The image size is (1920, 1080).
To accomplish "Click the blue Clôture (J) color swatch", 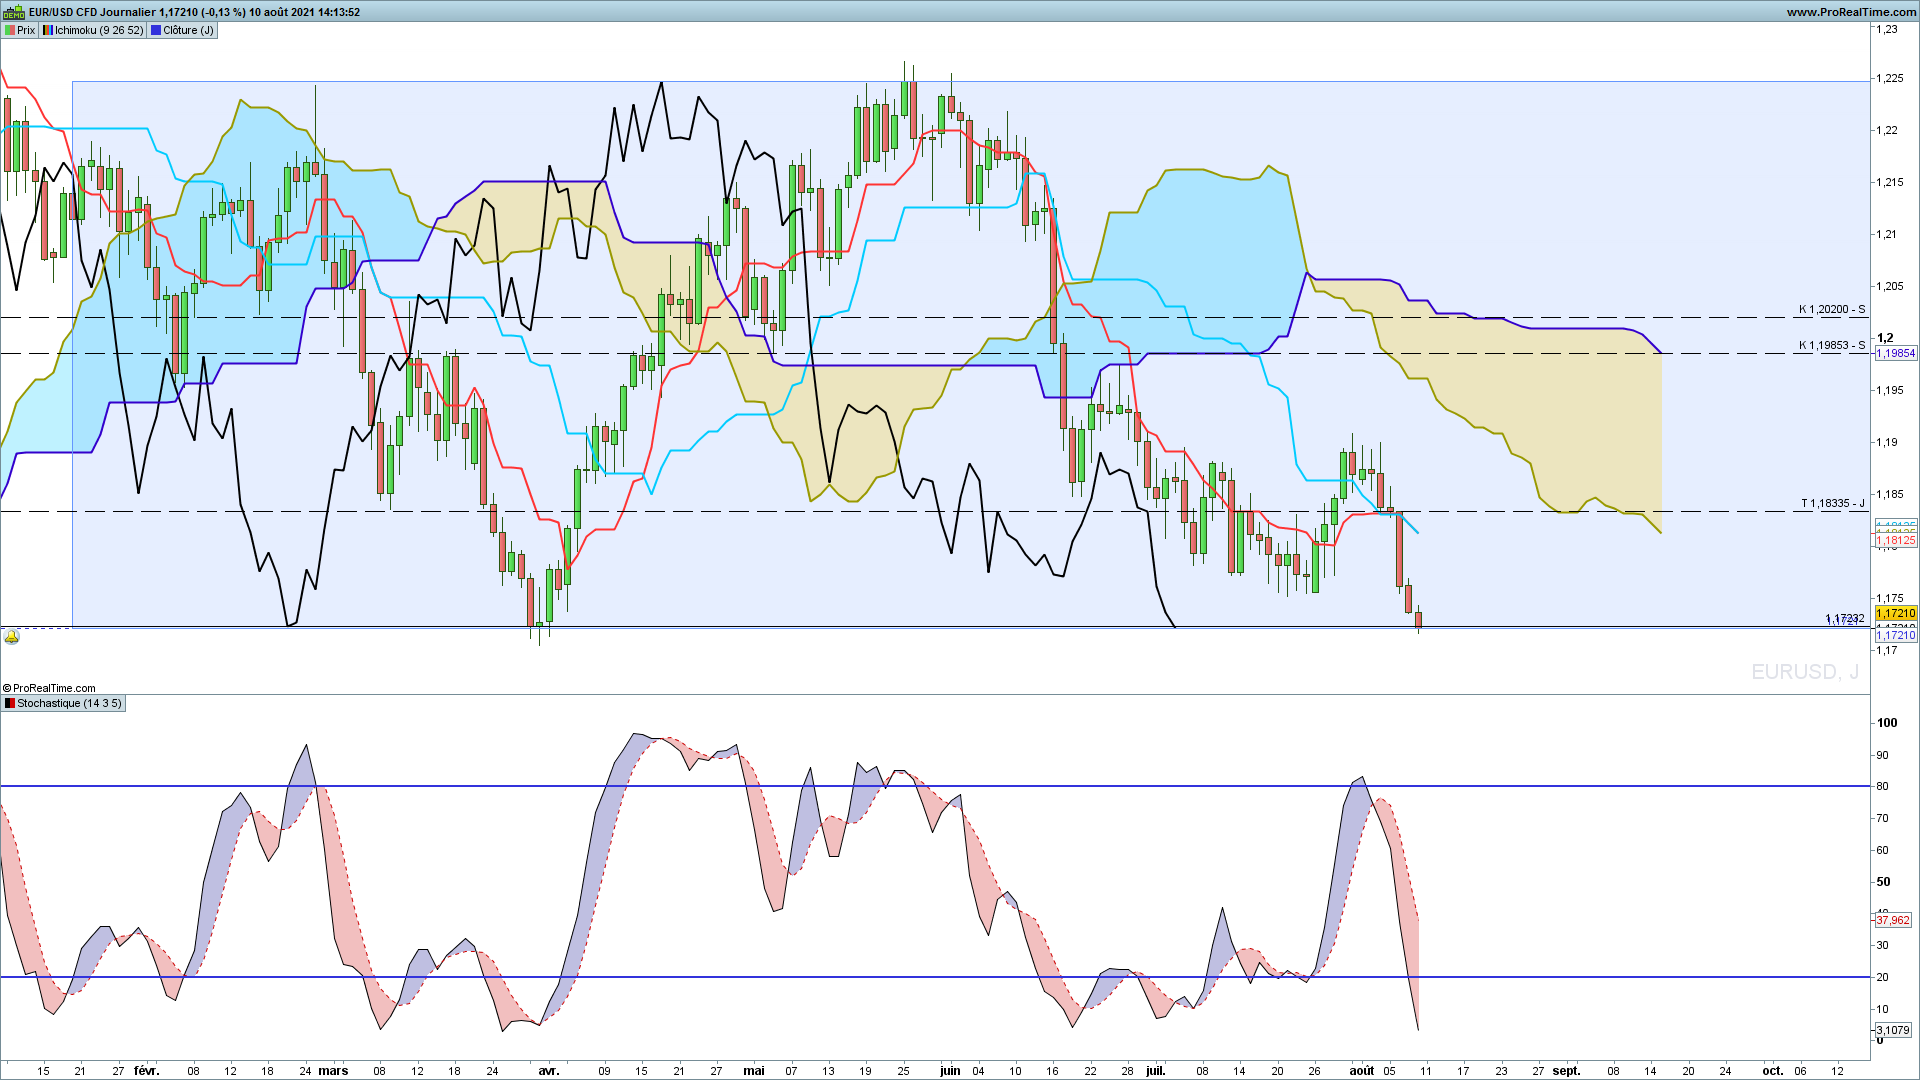I will 156,30.
